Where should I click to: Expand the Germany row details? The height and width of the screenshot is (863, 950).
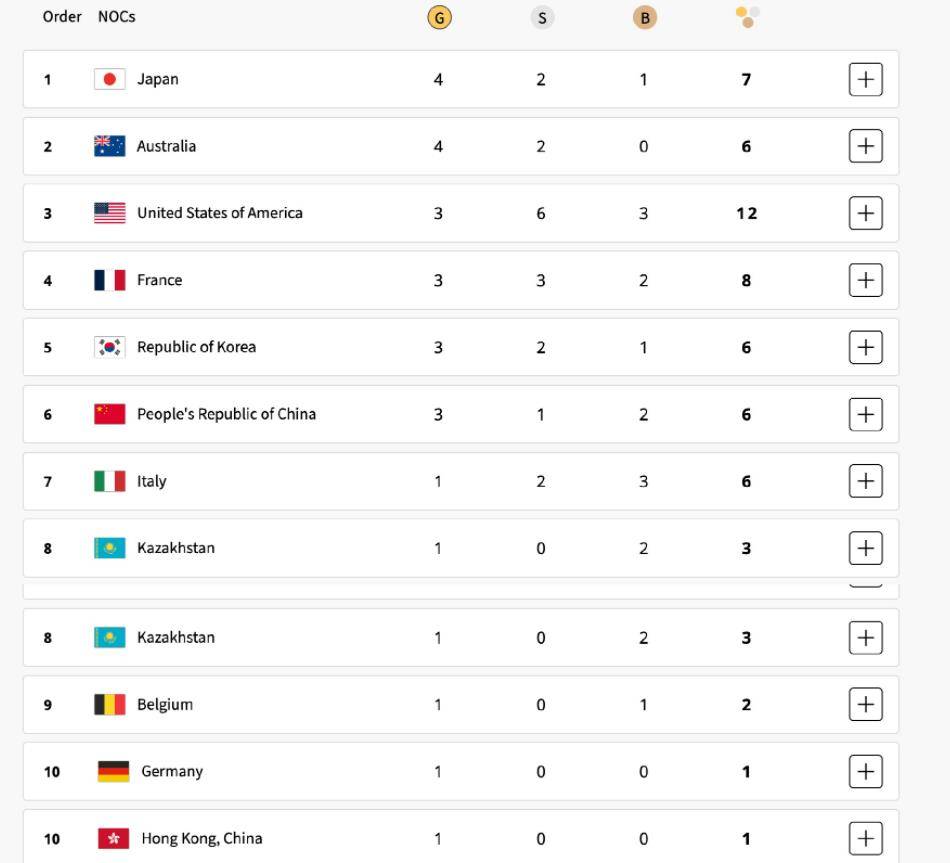pos(866,771)
